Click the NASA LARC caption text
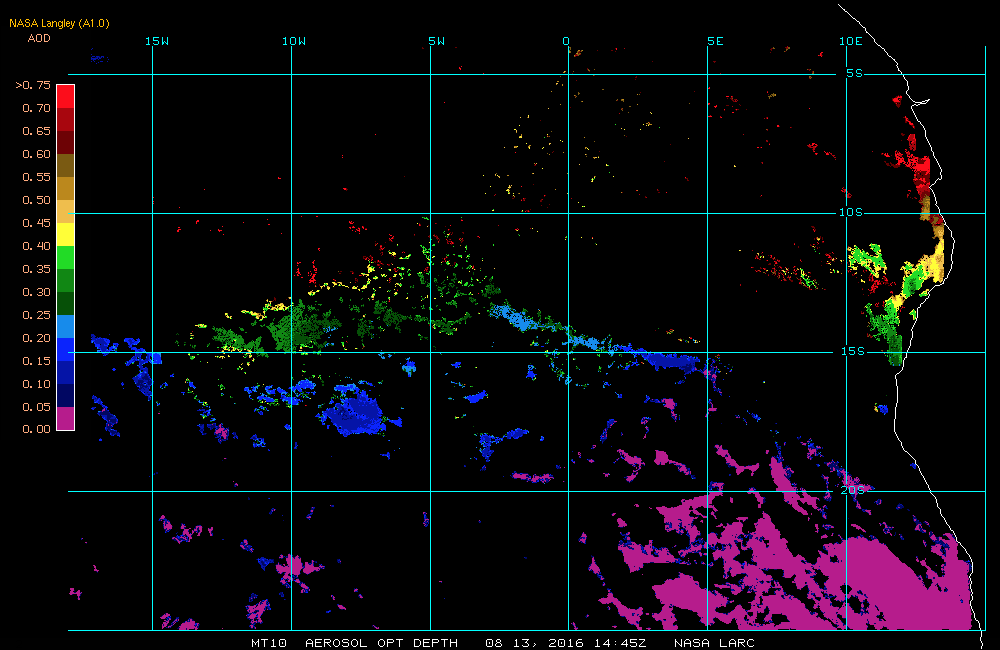The width and height of the screenshot is (1000, 650). pyautogui.click(x=714, y=643)
